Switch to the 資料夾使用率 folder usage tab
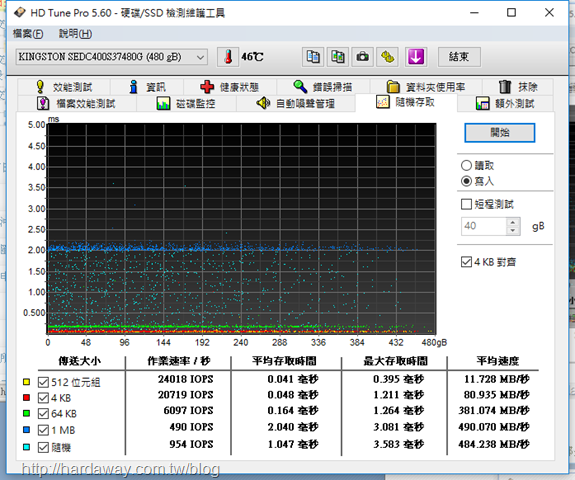 [426, 87]
